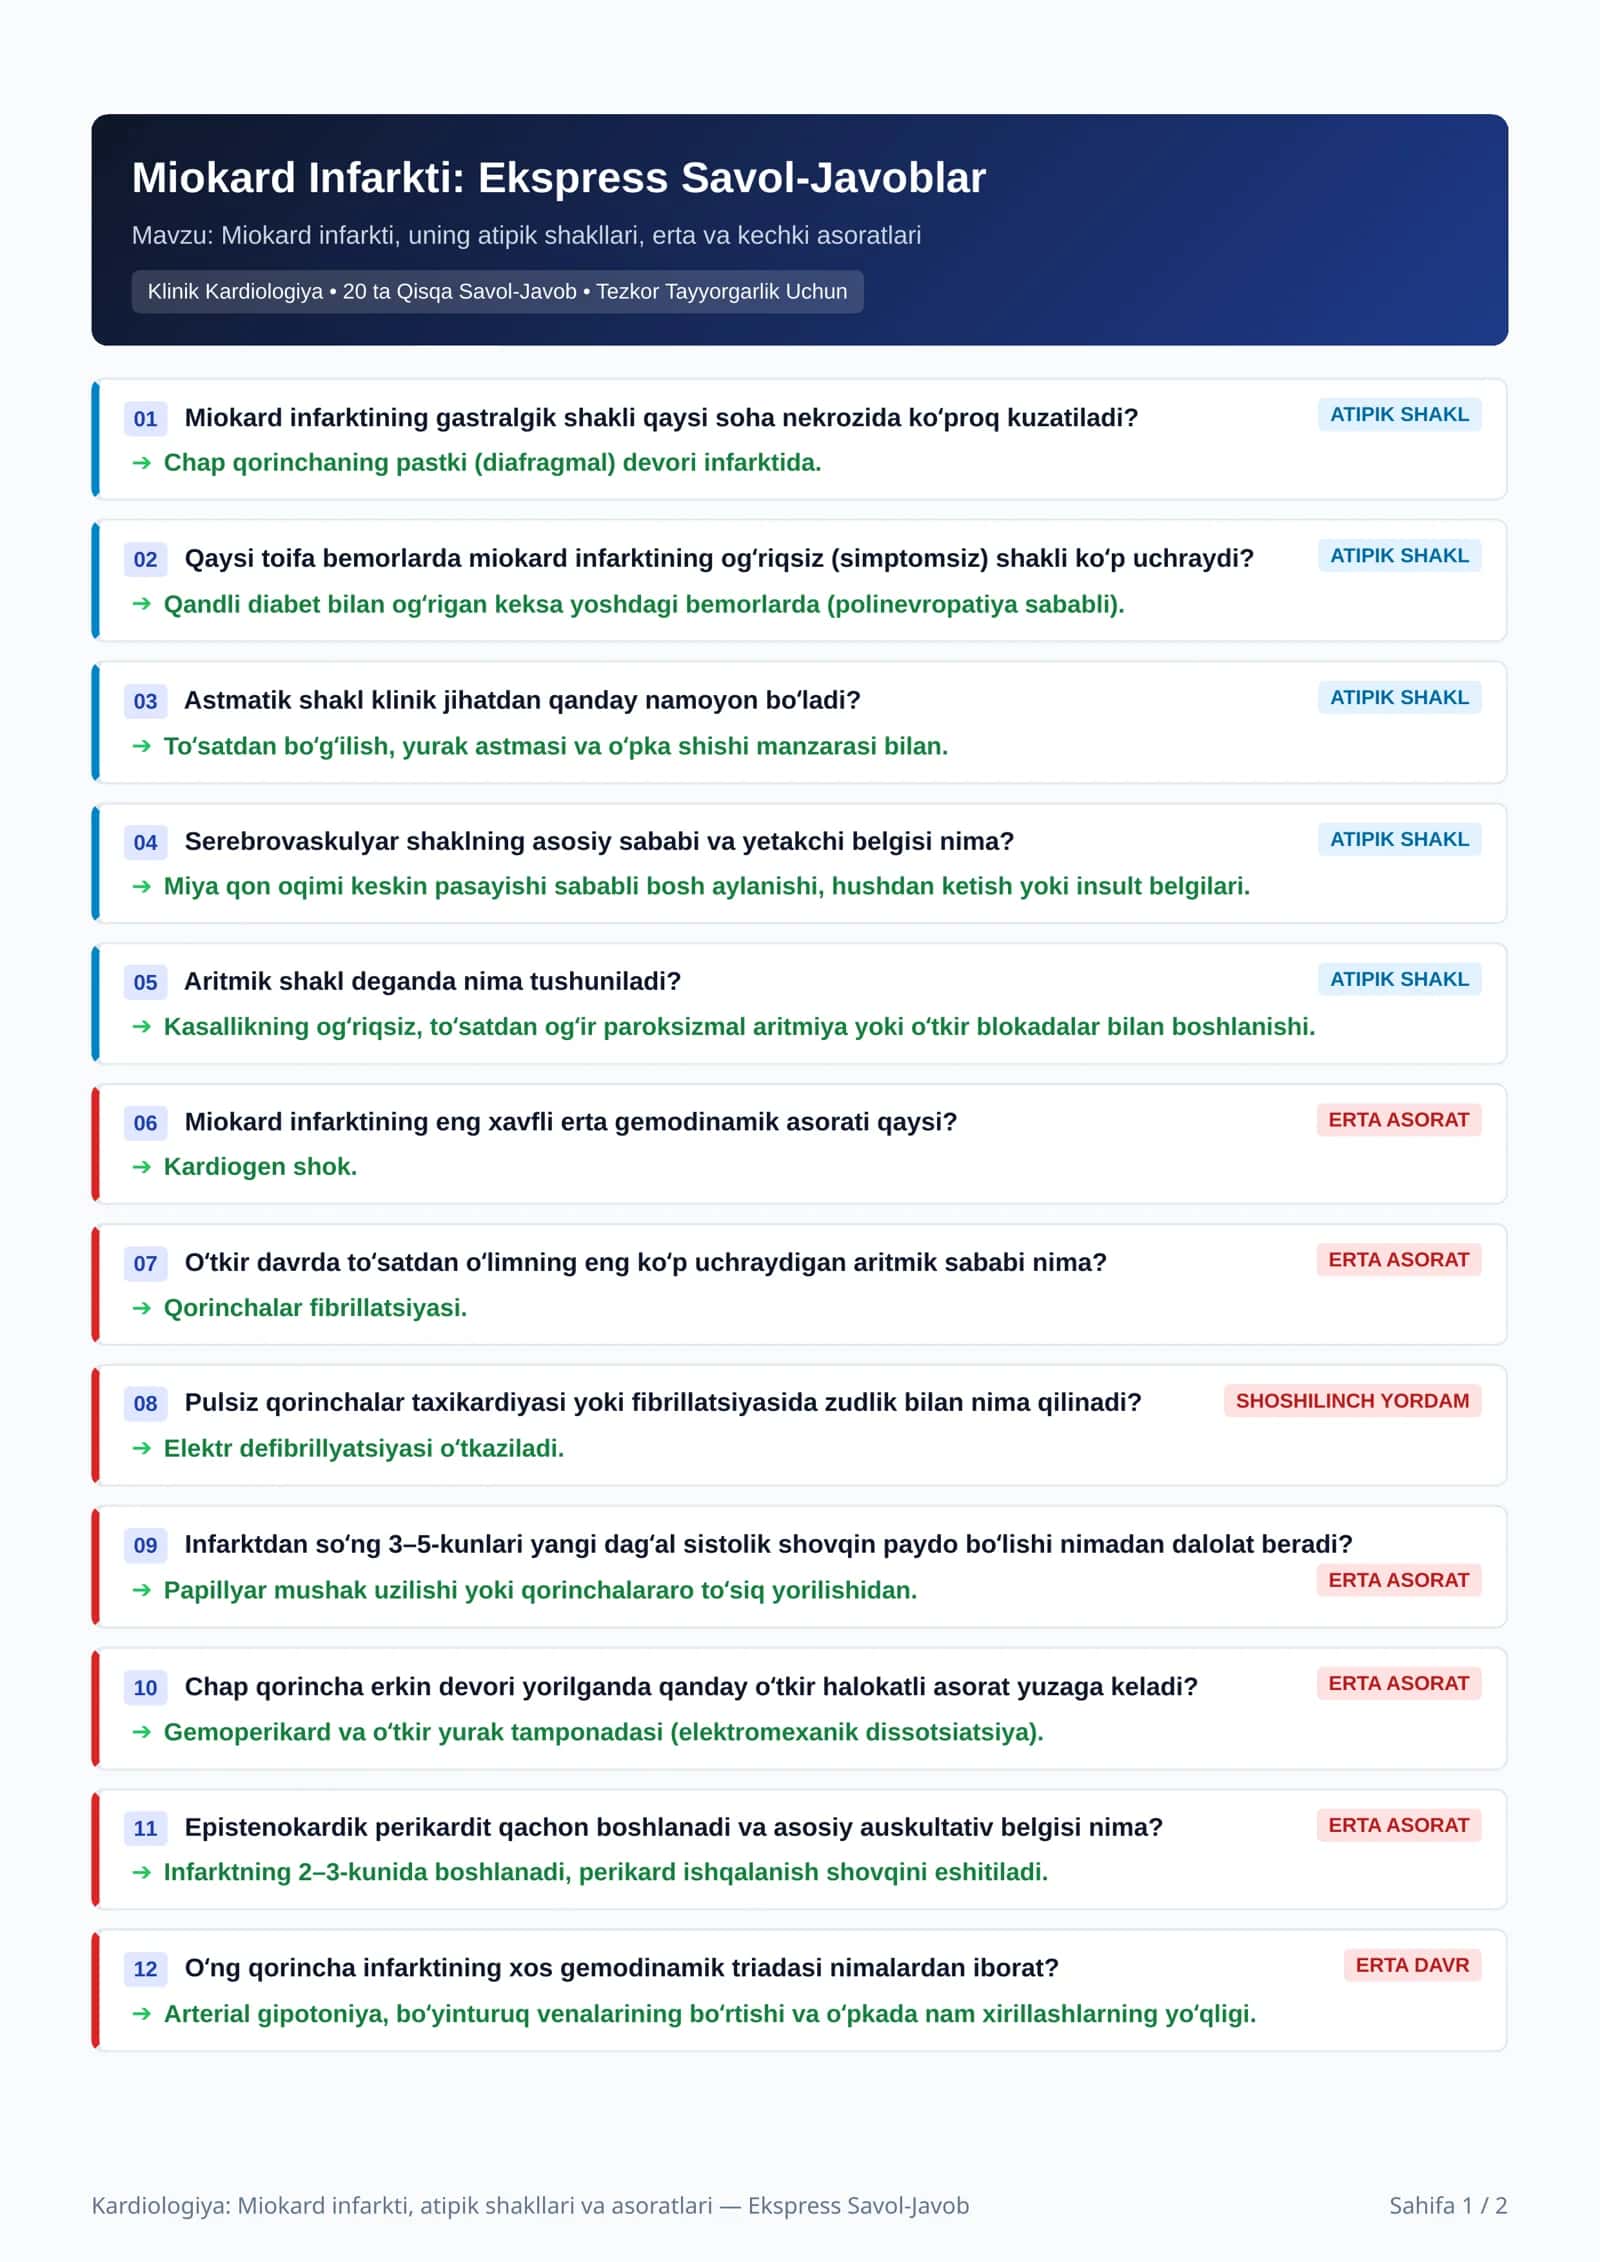
Task: Click the arrow beside Elektr defibrillyatsiyasi answer
Action: [142, 1448]
